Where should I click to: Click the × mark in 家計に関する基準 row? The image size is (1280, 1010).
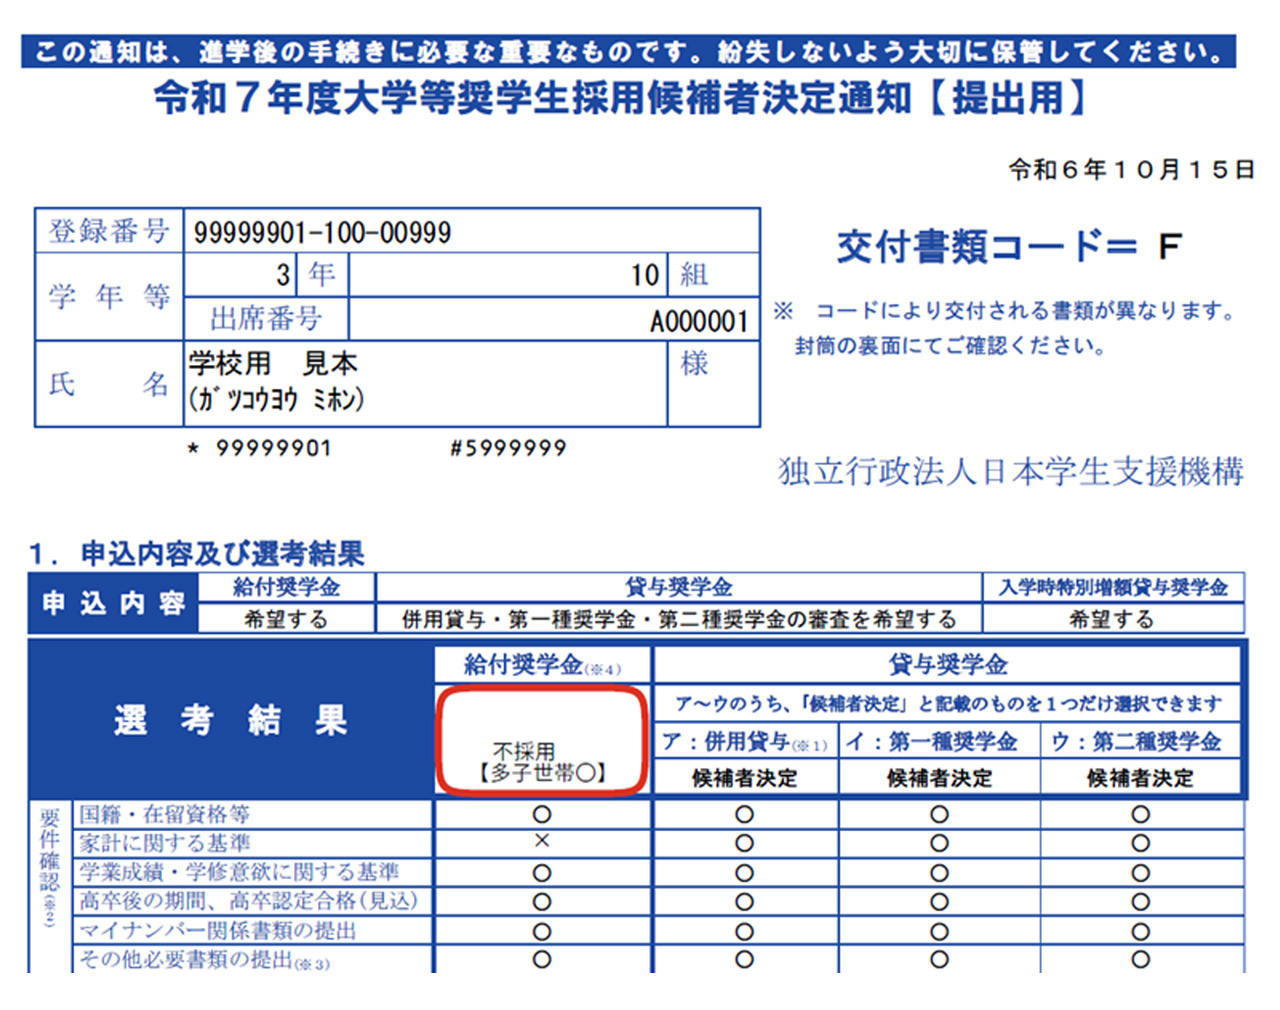tap(542, 841)
